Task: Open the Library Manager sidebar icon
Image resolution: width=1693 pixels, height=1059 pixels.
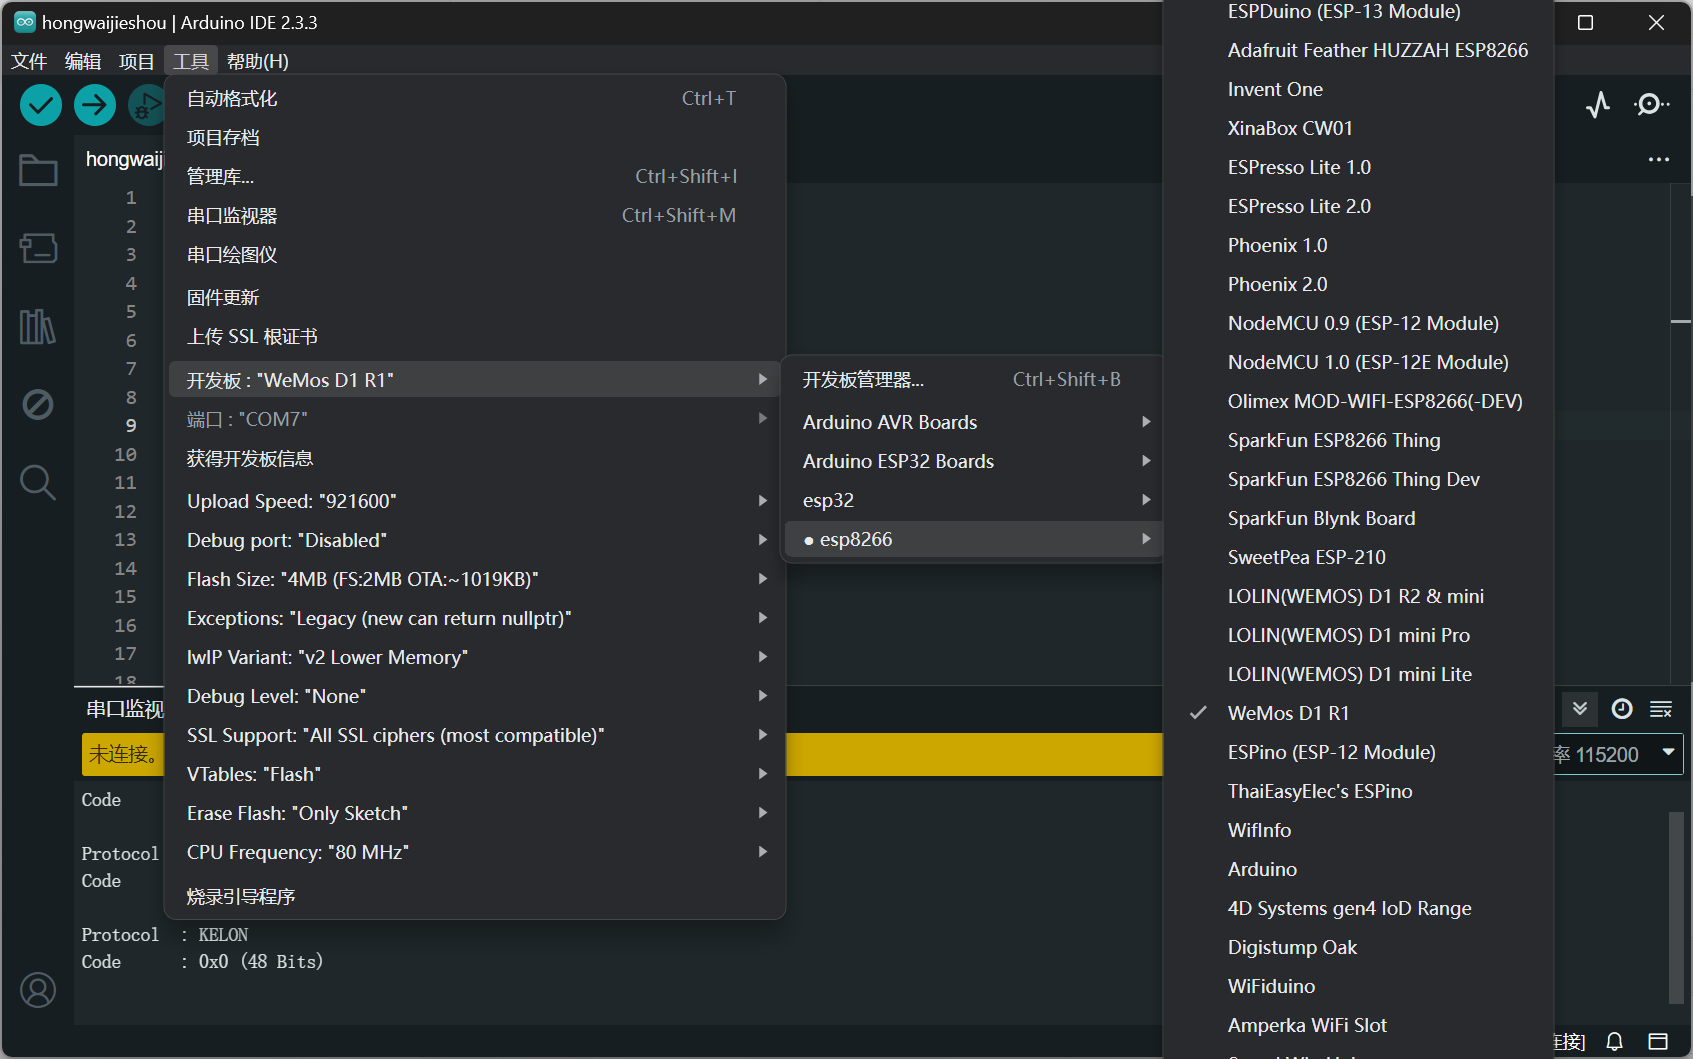Action: 38,326
